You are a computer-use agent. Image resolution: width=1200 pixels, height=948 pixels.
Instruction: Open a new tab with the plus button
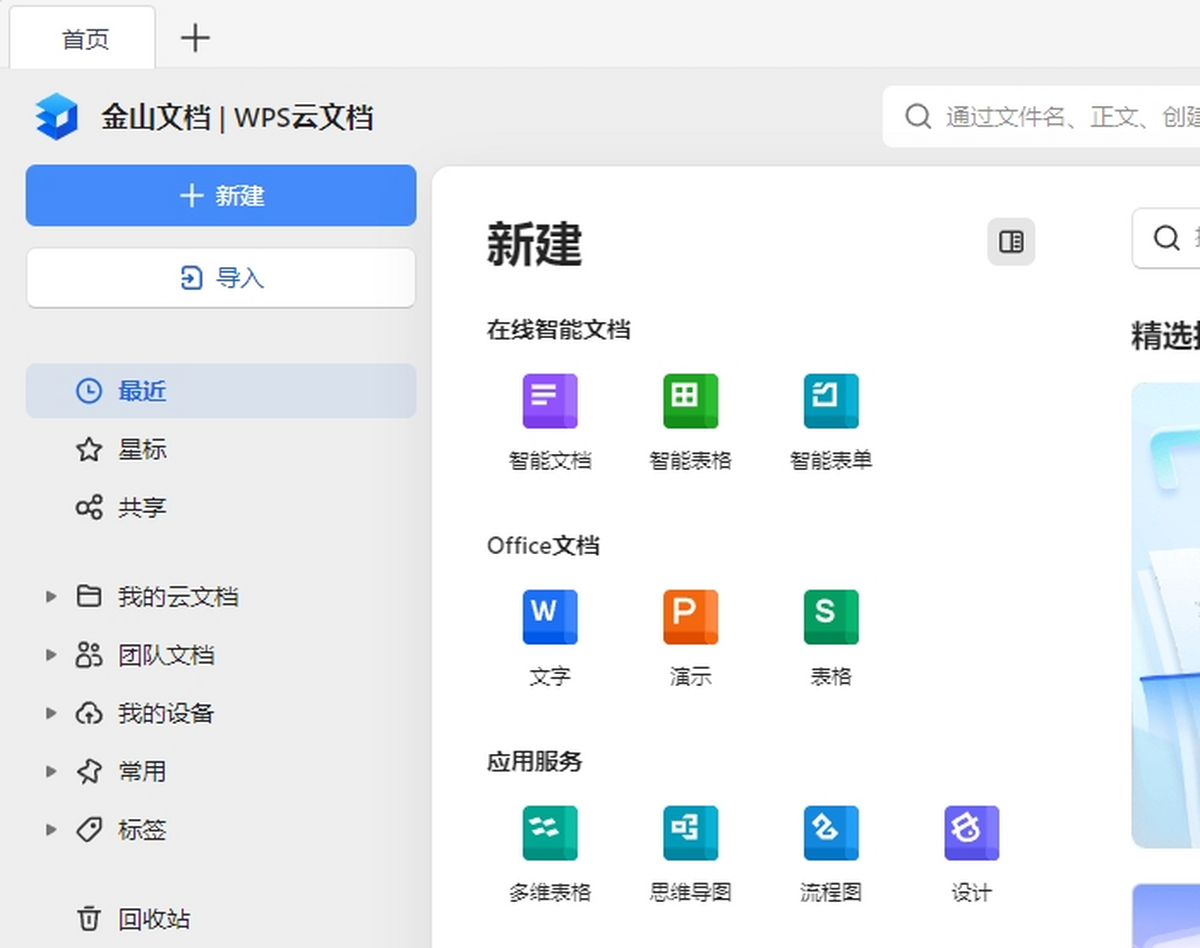(x=194, y=37)
